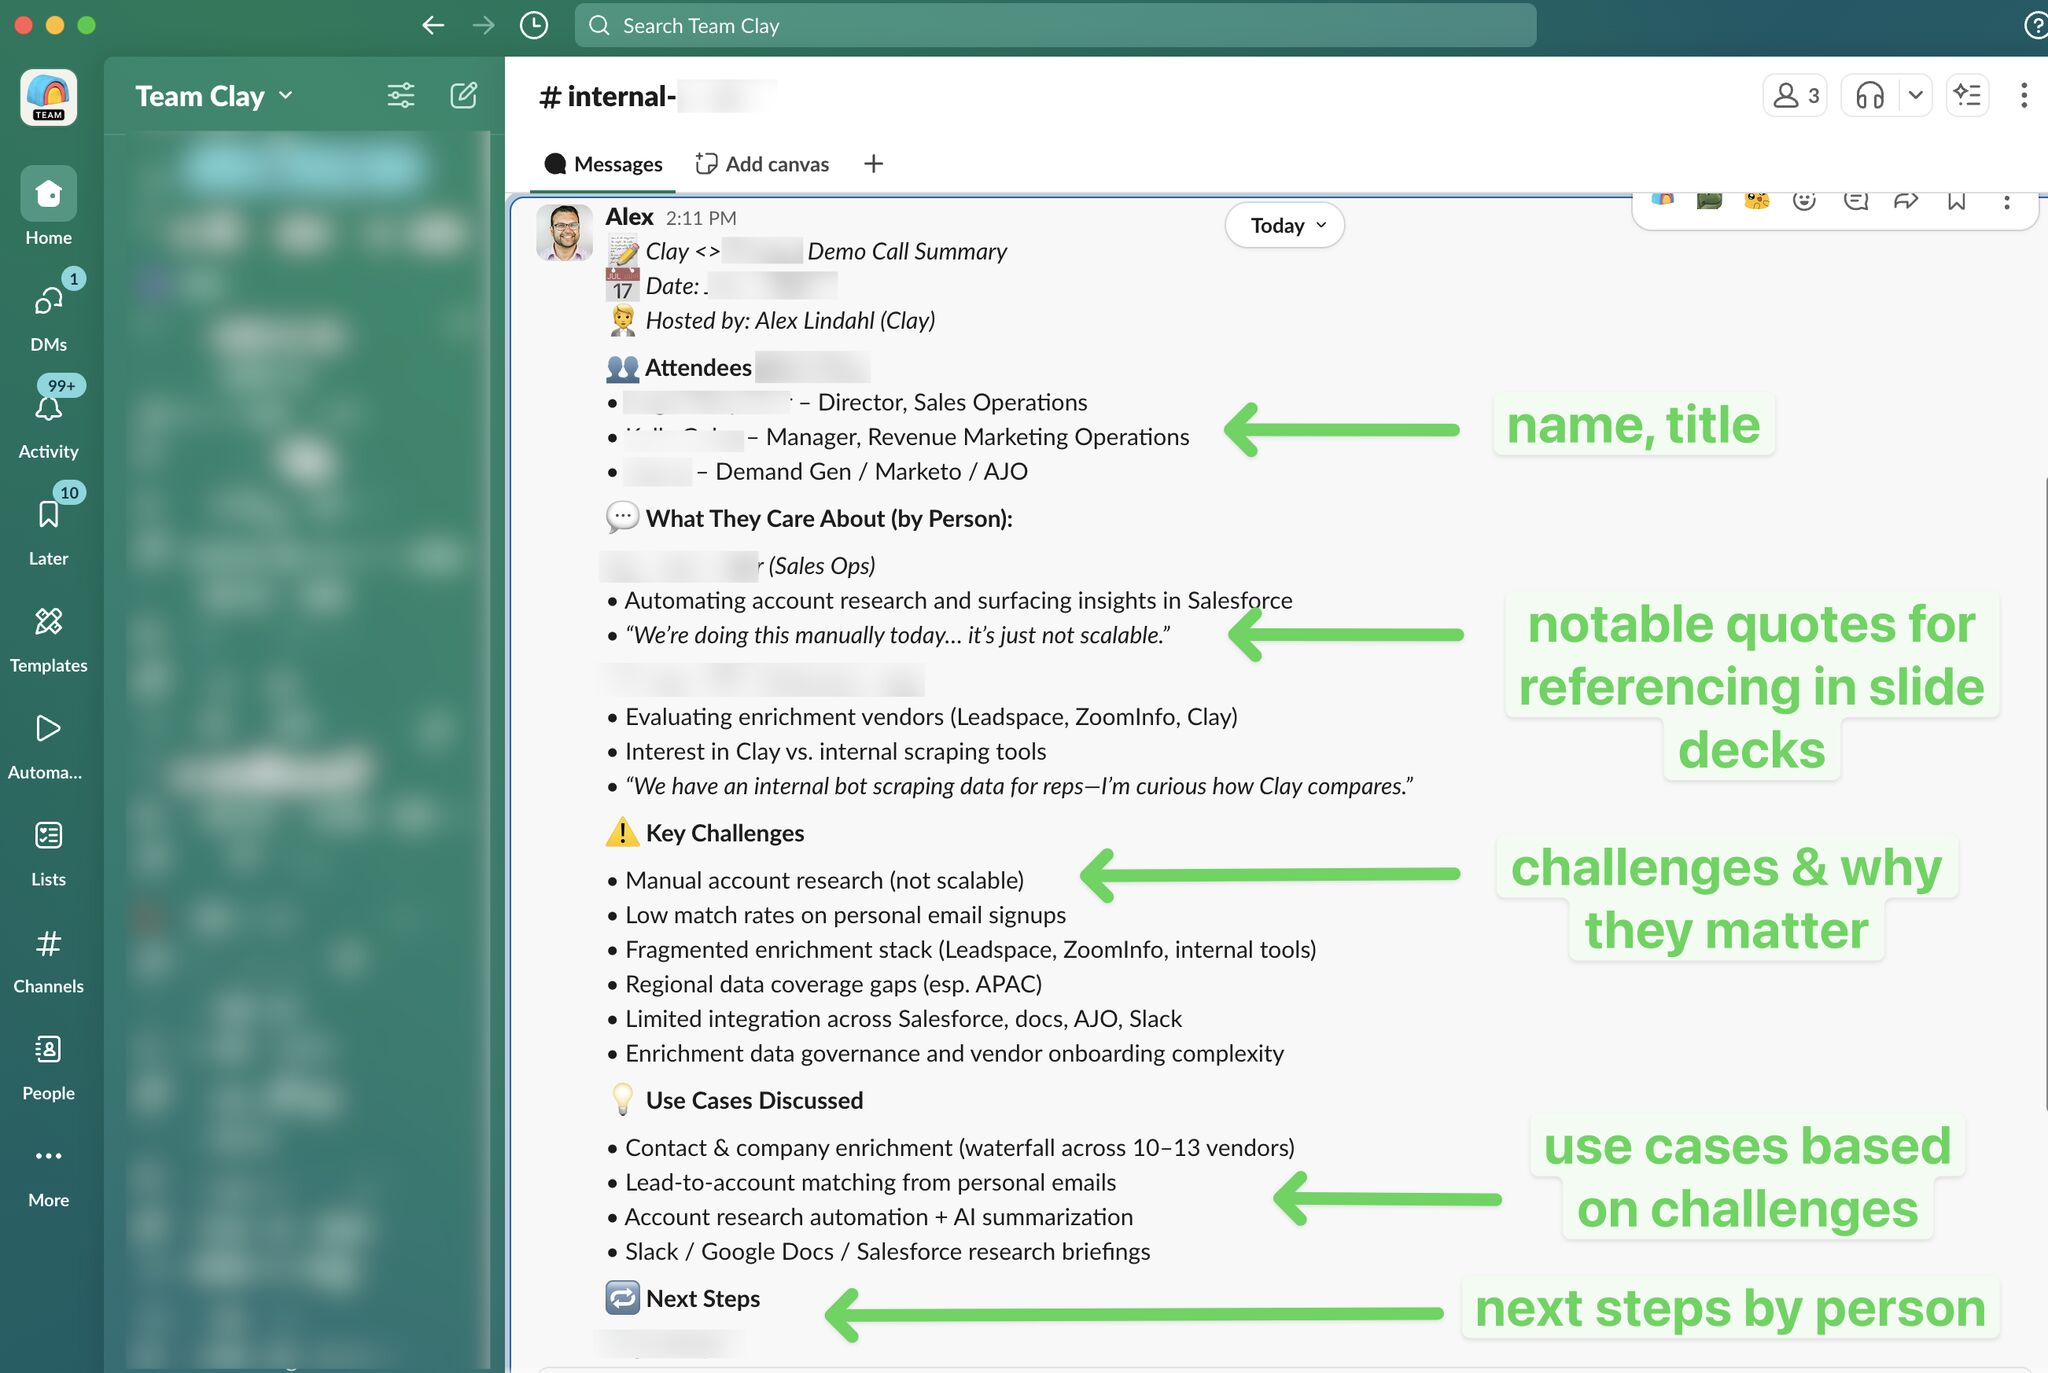
Task: Click the Use Cases Discussed heading
Action: click(754, 1101)
